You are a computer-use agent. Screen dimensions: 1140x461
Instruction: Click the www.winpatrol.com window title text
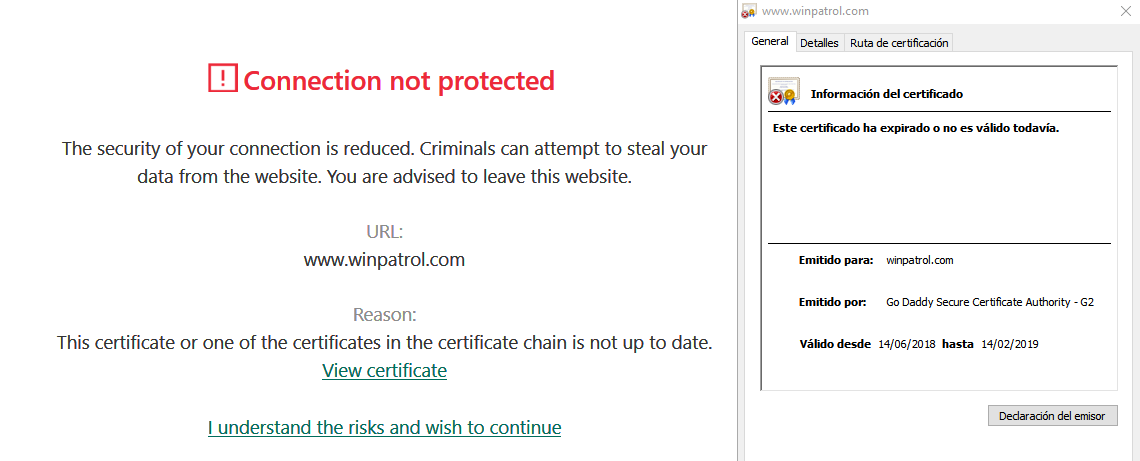tap(815, 12)
